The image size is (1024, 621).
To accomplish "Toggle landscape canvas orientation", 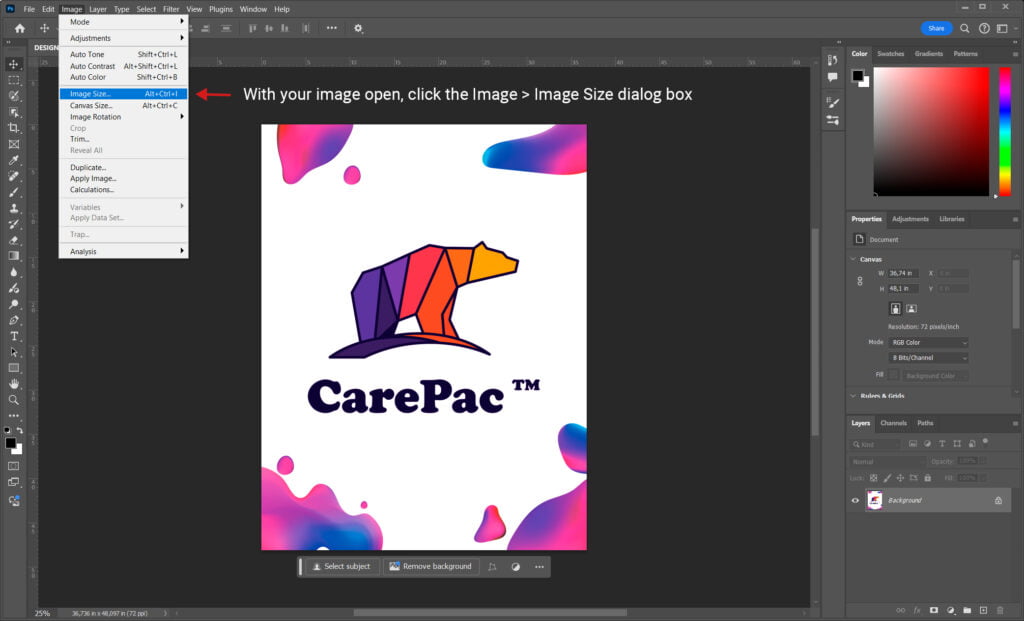I will tap(912, 307).
